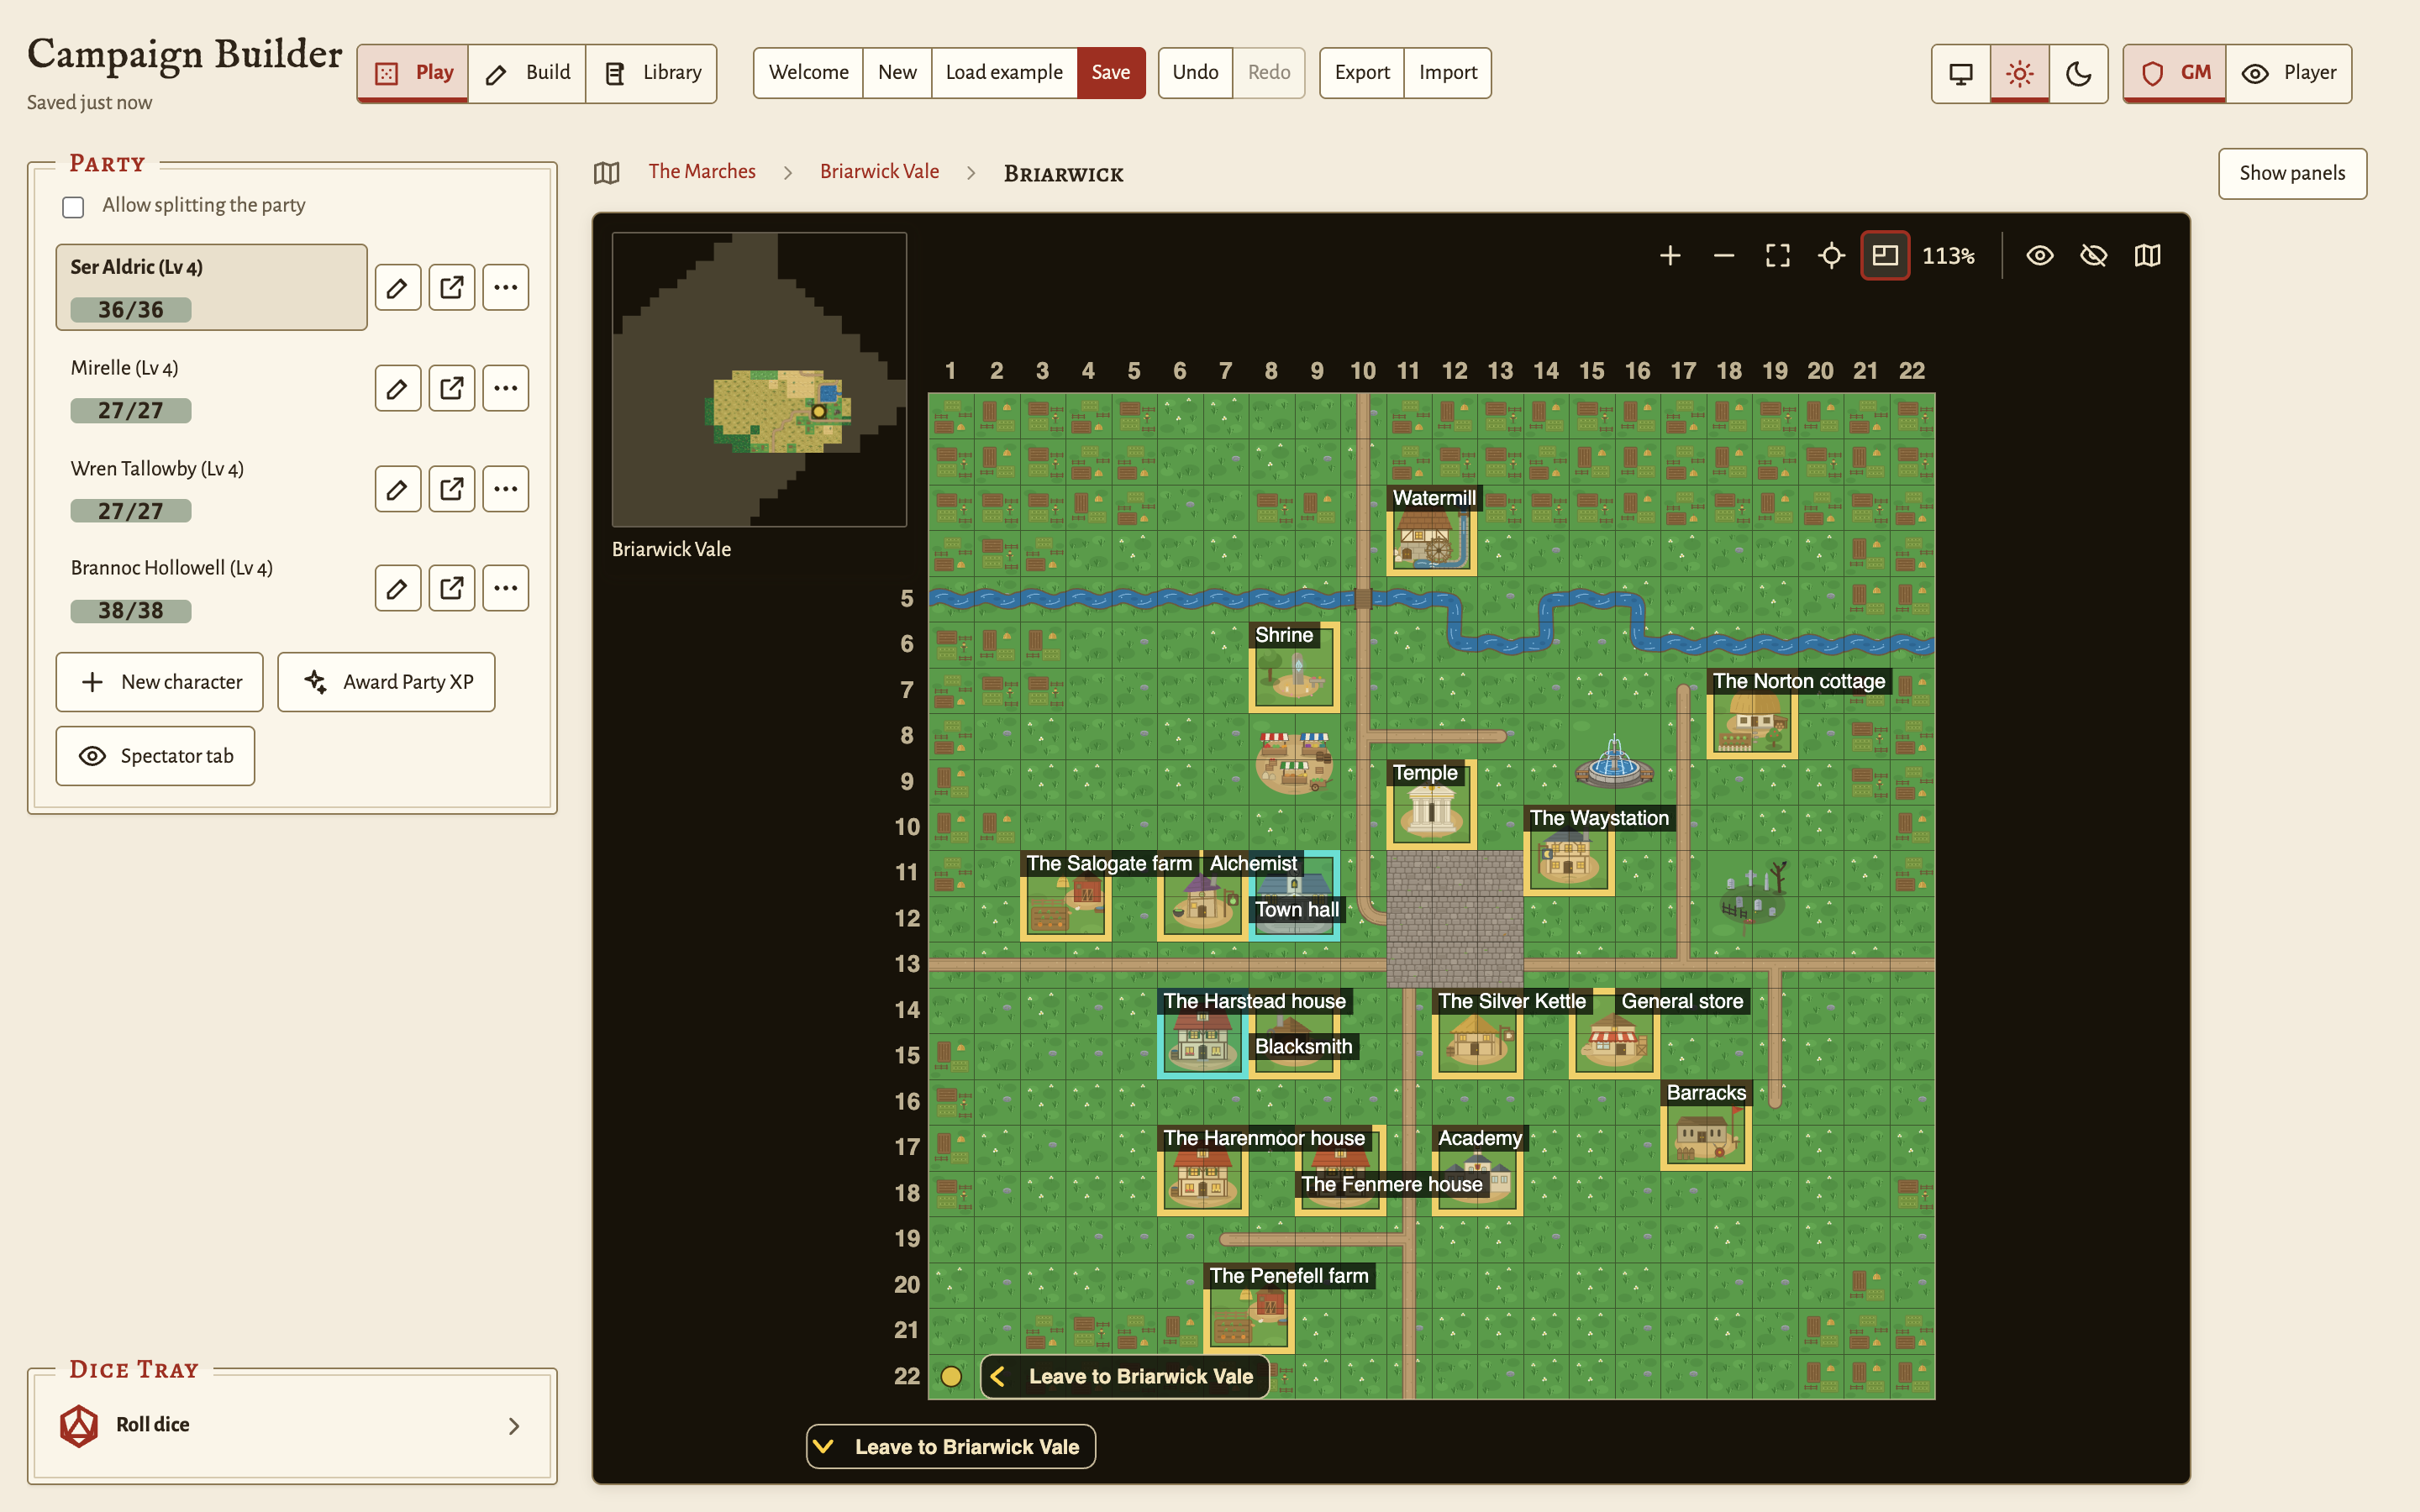Image resolution: width=2420 pixels, height=1512 pixels.
Task: Click the New character button
Action: [x=160, y=682]
